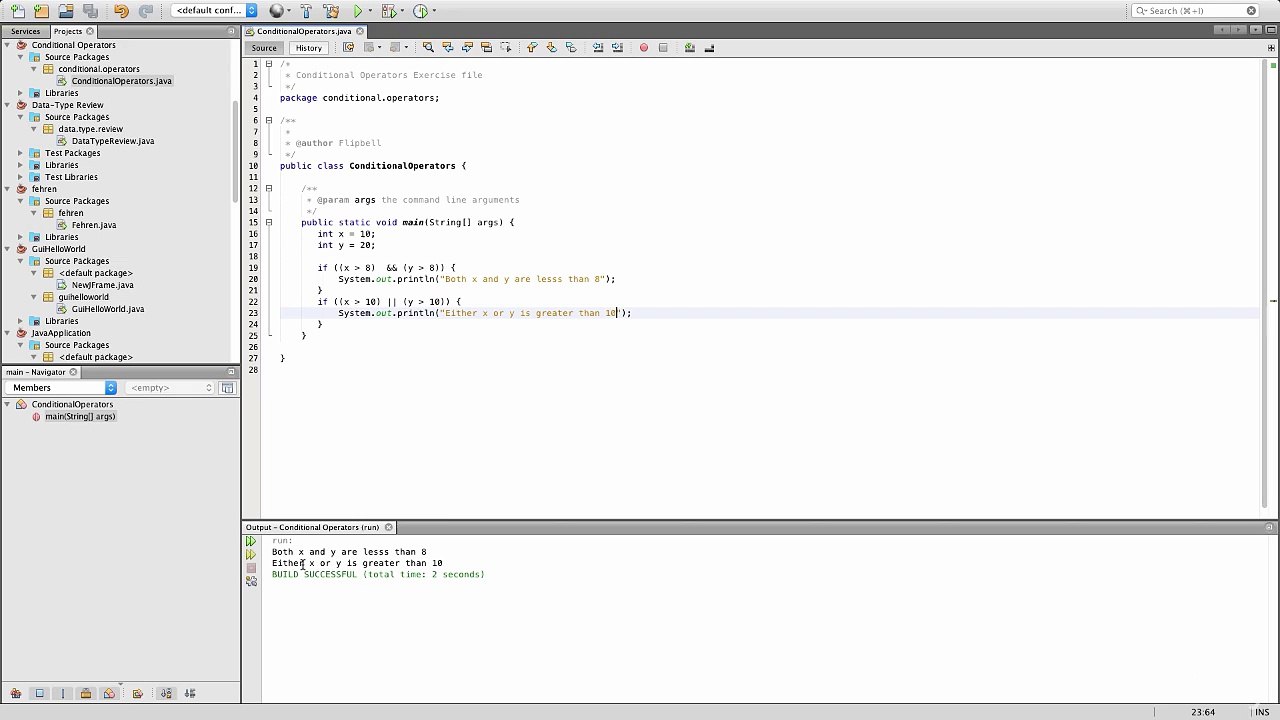Collapse the JavaApplication project node
The width and height of the screenshot is (1280, 720).
(x=7, y=333)
